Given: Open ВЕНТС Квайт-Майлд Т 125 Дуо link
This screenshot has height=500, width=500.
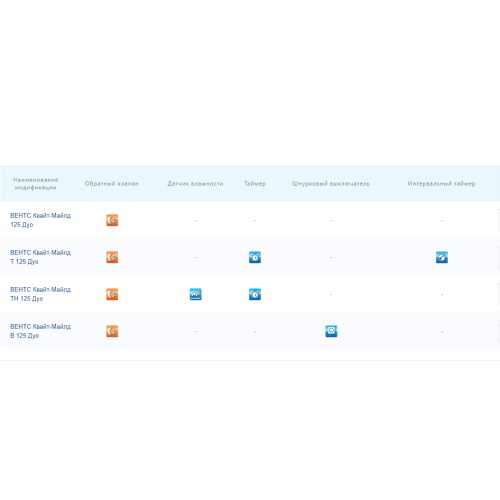Looking at the screenshot, I should coord(40,257).
